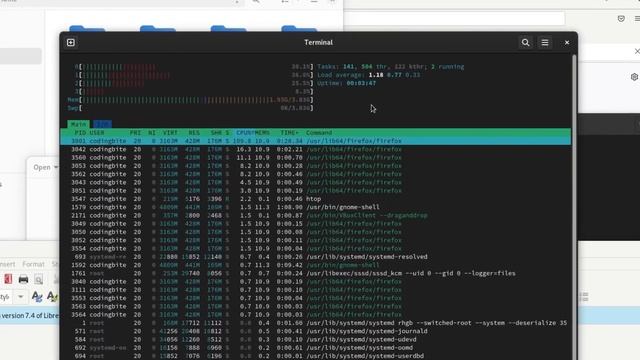Sort htop by the USER column header
640x360 pixels.
(x=97, y=133)
